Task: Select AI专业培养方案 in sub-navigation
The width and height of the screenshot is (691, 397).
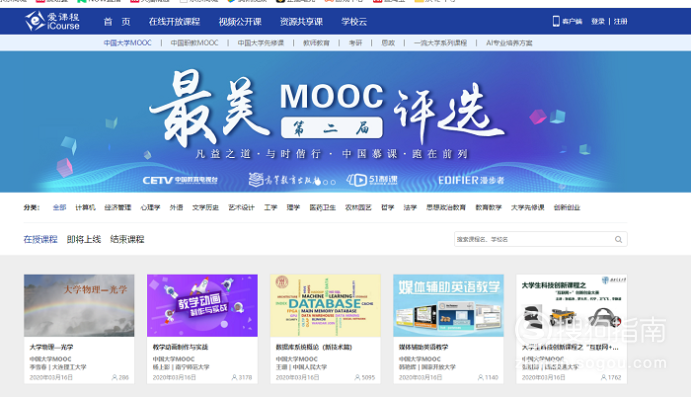Action: [509, 43]
